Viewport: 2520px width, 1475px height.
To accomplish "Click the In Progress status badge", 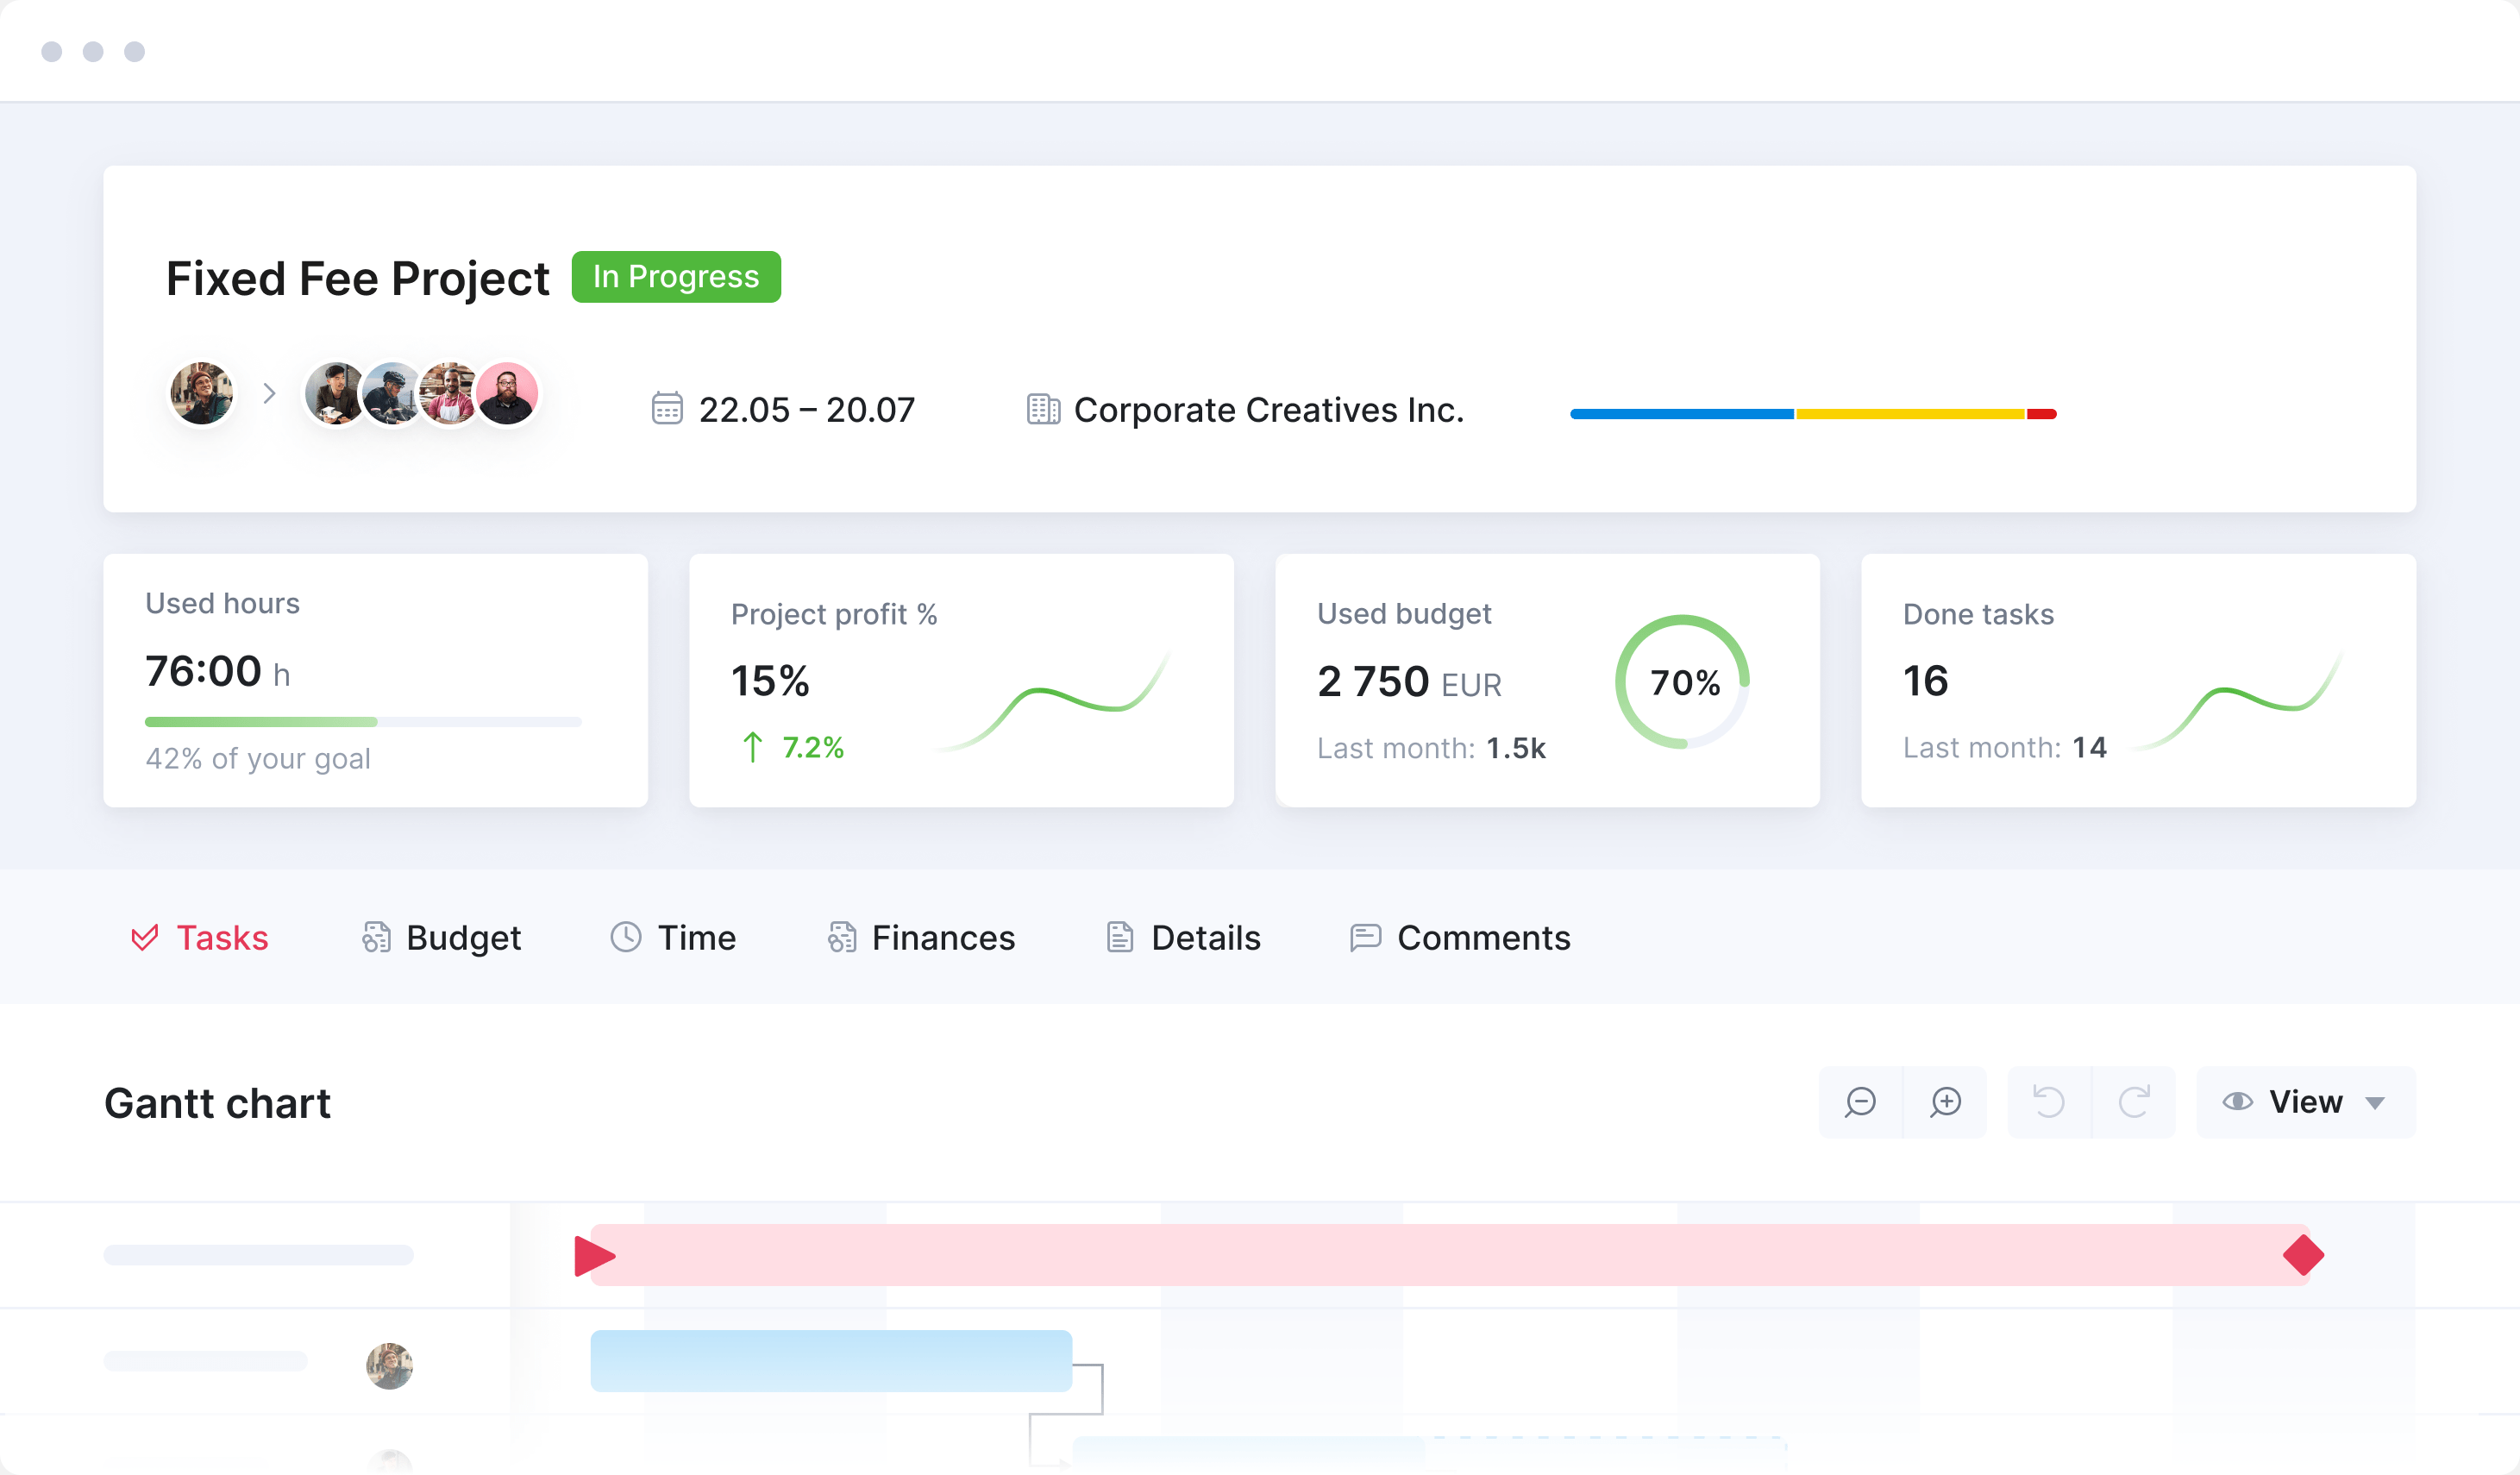I will point(676,277).
